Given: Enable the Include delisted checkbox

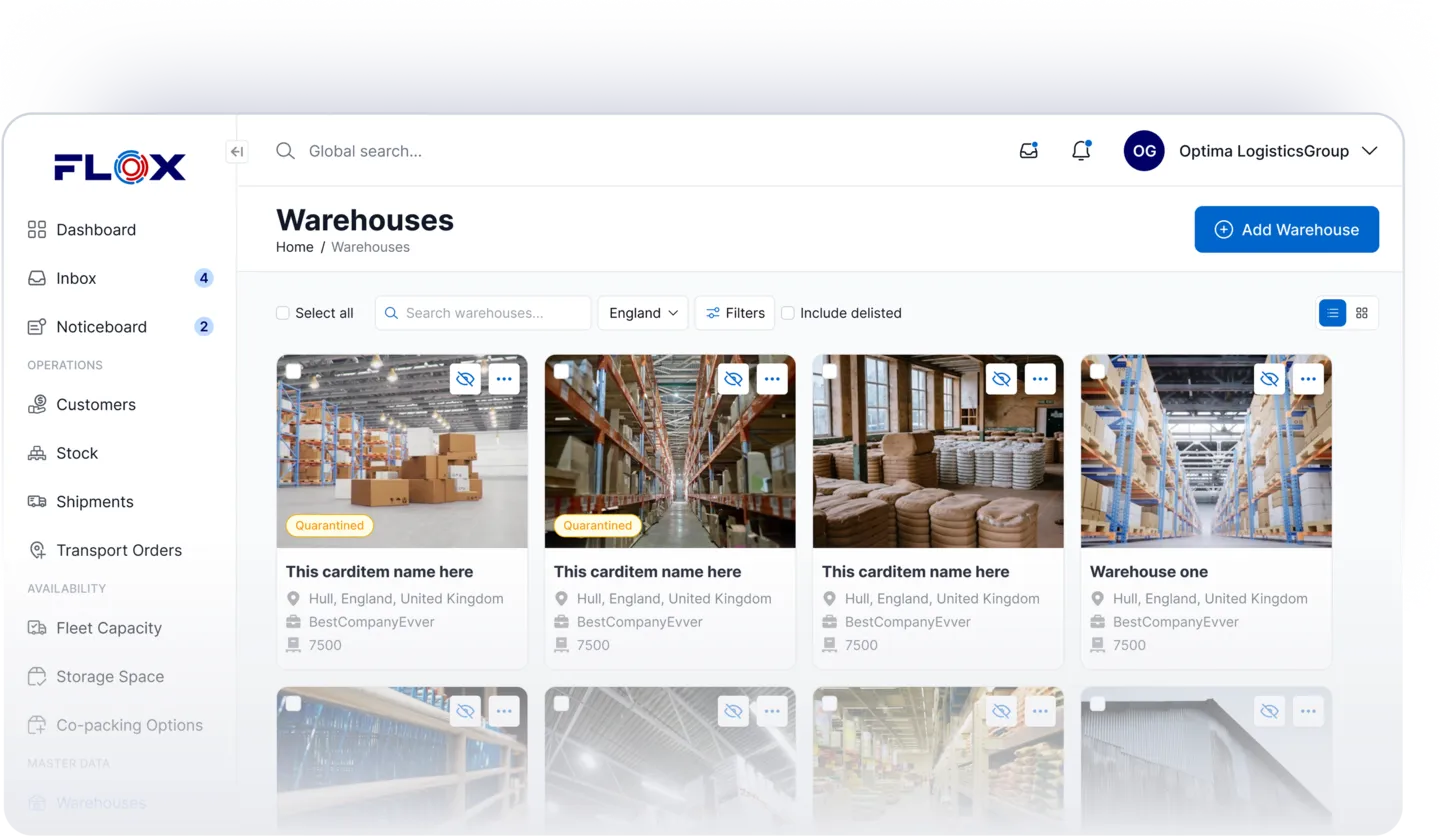Looking at the screenshot, I should point(788,313).
